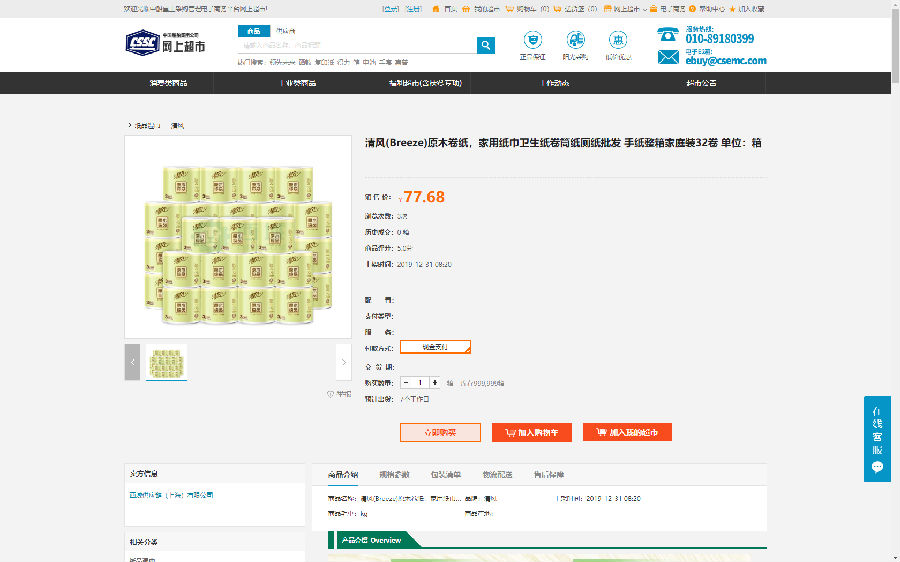Open second dark navigation bar category
The width and height of the screenshot is (900, 562).
click(298, 83)
